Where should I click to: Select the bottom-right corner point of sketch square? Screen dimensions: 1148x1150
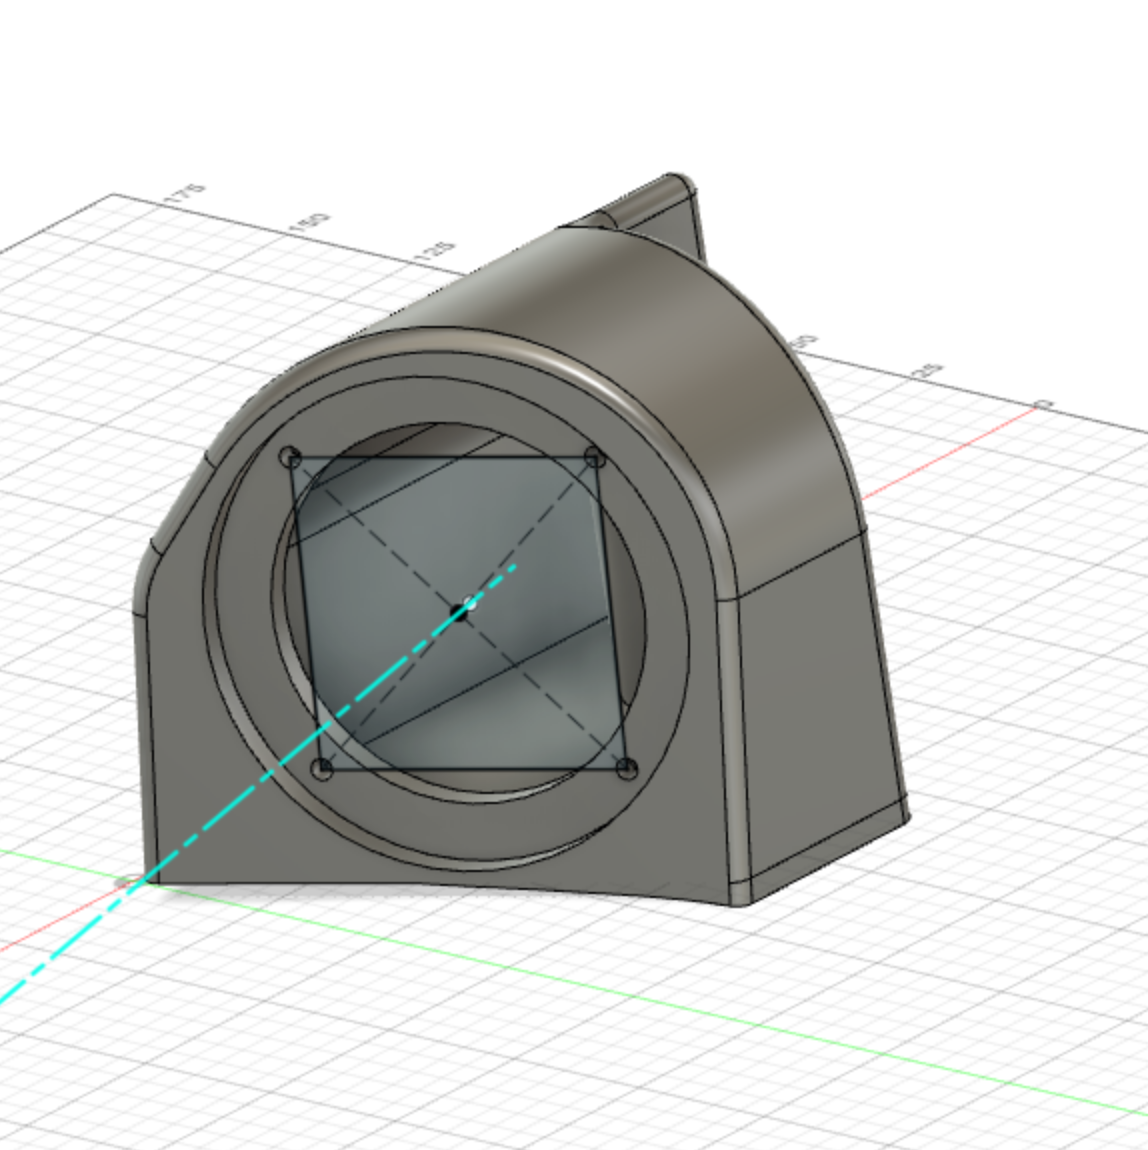[627, 769]
